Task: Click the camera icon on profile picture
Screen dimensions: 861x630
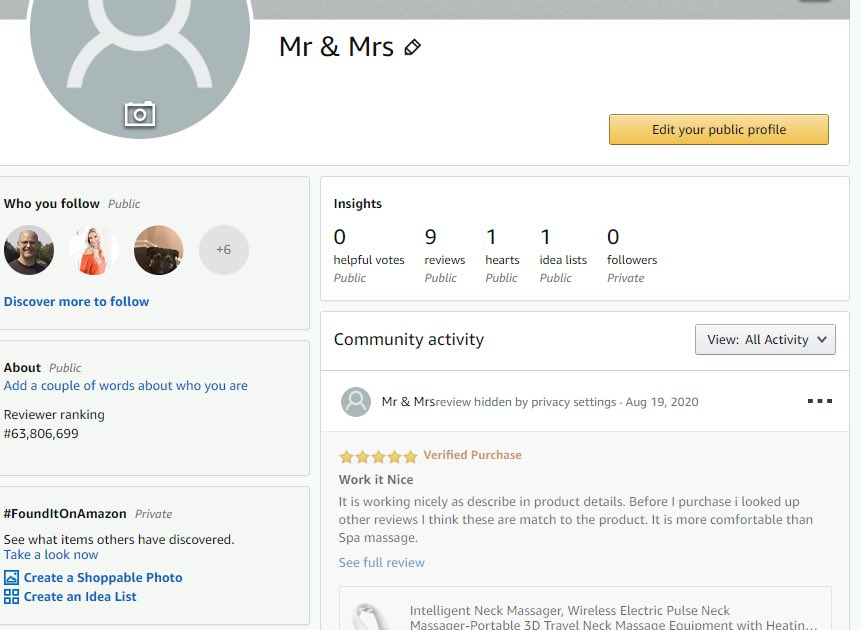Action: coord(140,114)
